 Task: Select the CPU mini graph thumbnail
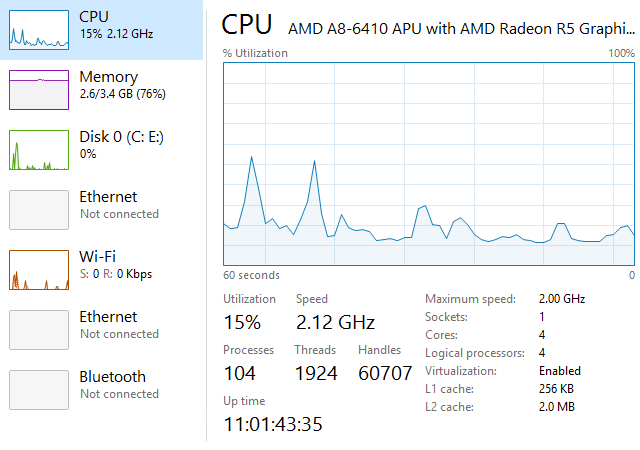38,30
